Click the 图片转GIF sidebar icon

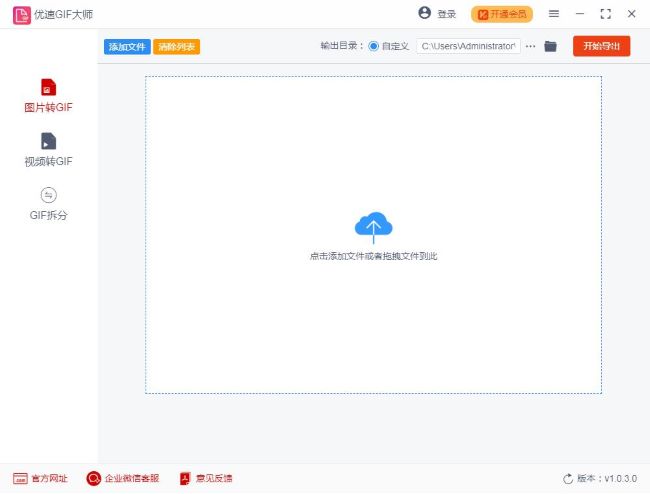click(48, 87)
